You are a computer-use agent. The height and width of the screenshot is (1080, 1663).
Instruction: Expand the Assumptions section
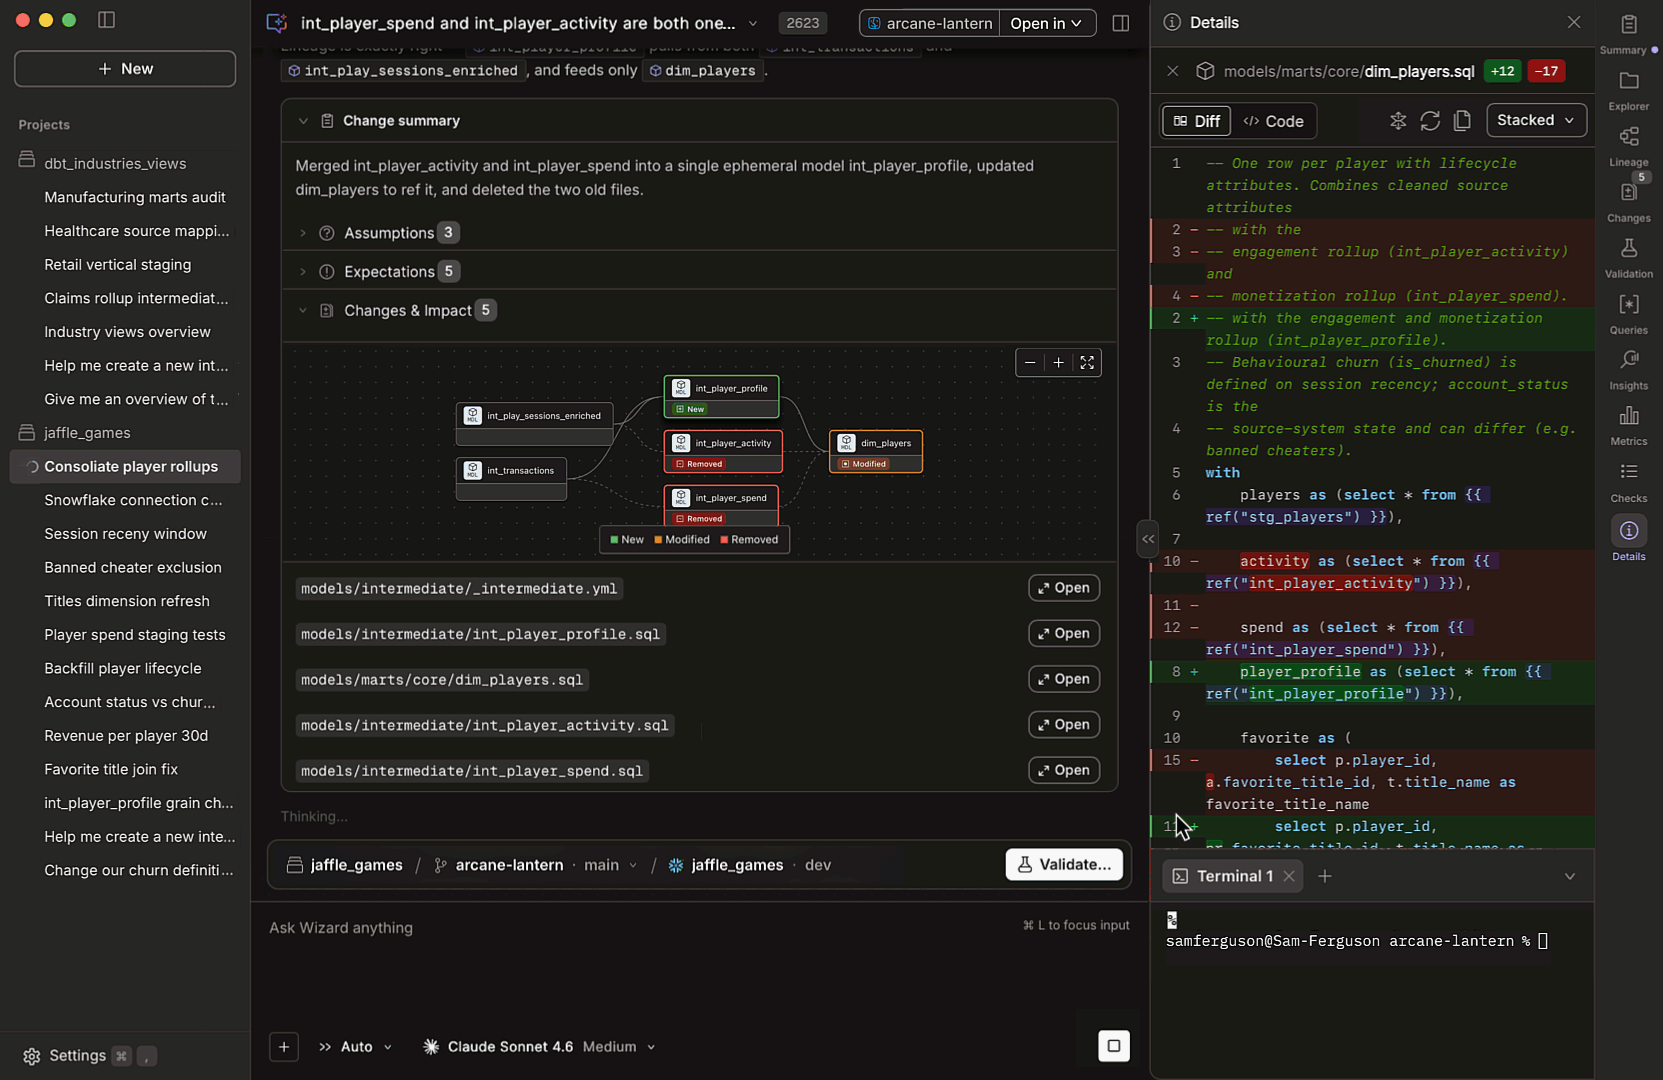point(303,233)
